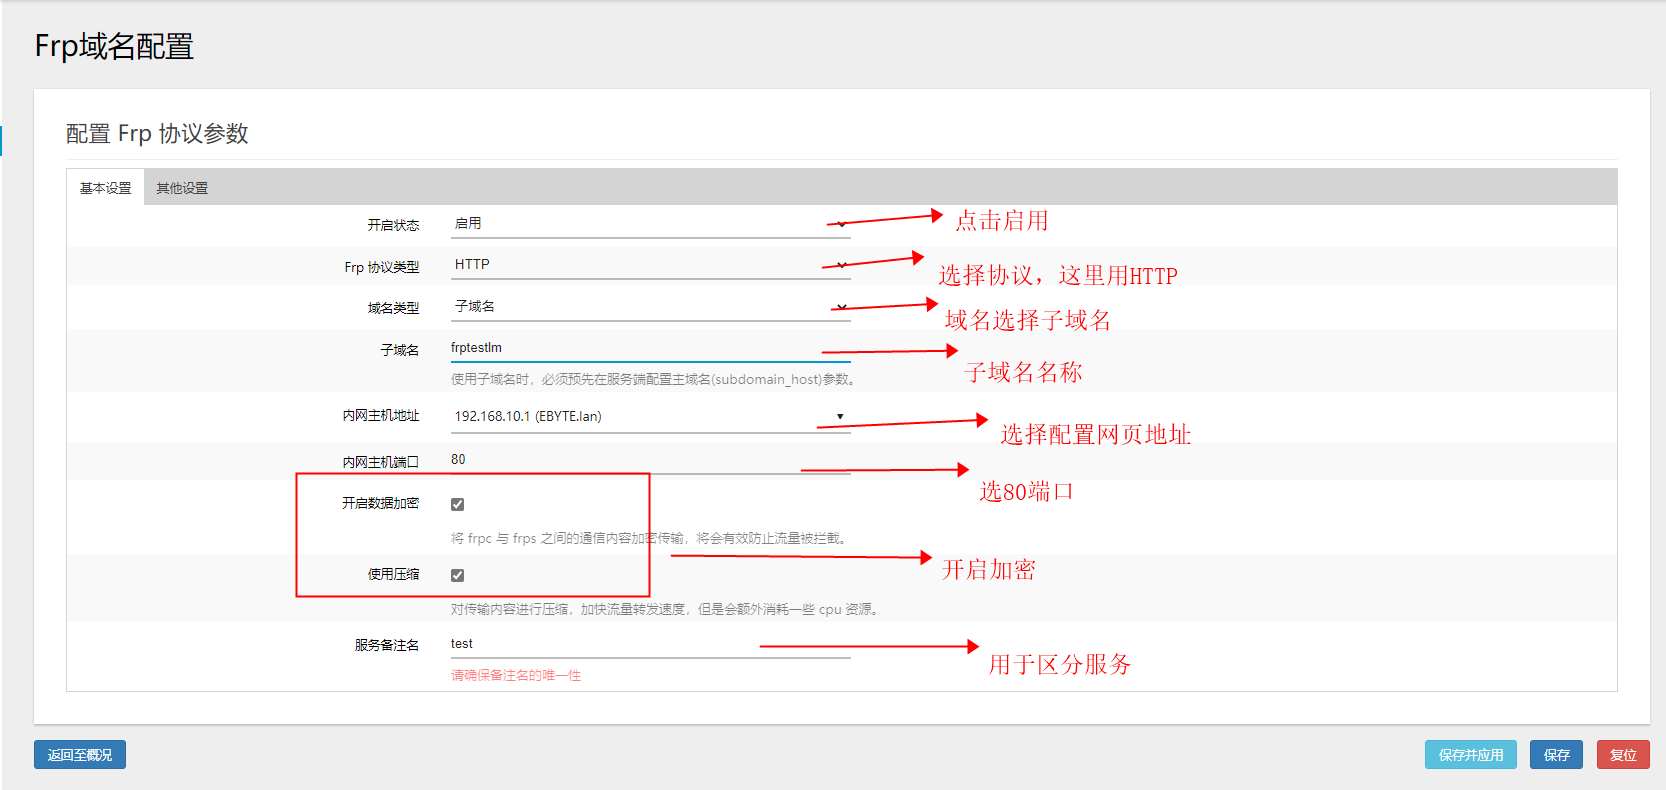Click the blue 保存 button
This screenshot has width=1666, height=790.
pyautogui.click(x=1556, y=755)
